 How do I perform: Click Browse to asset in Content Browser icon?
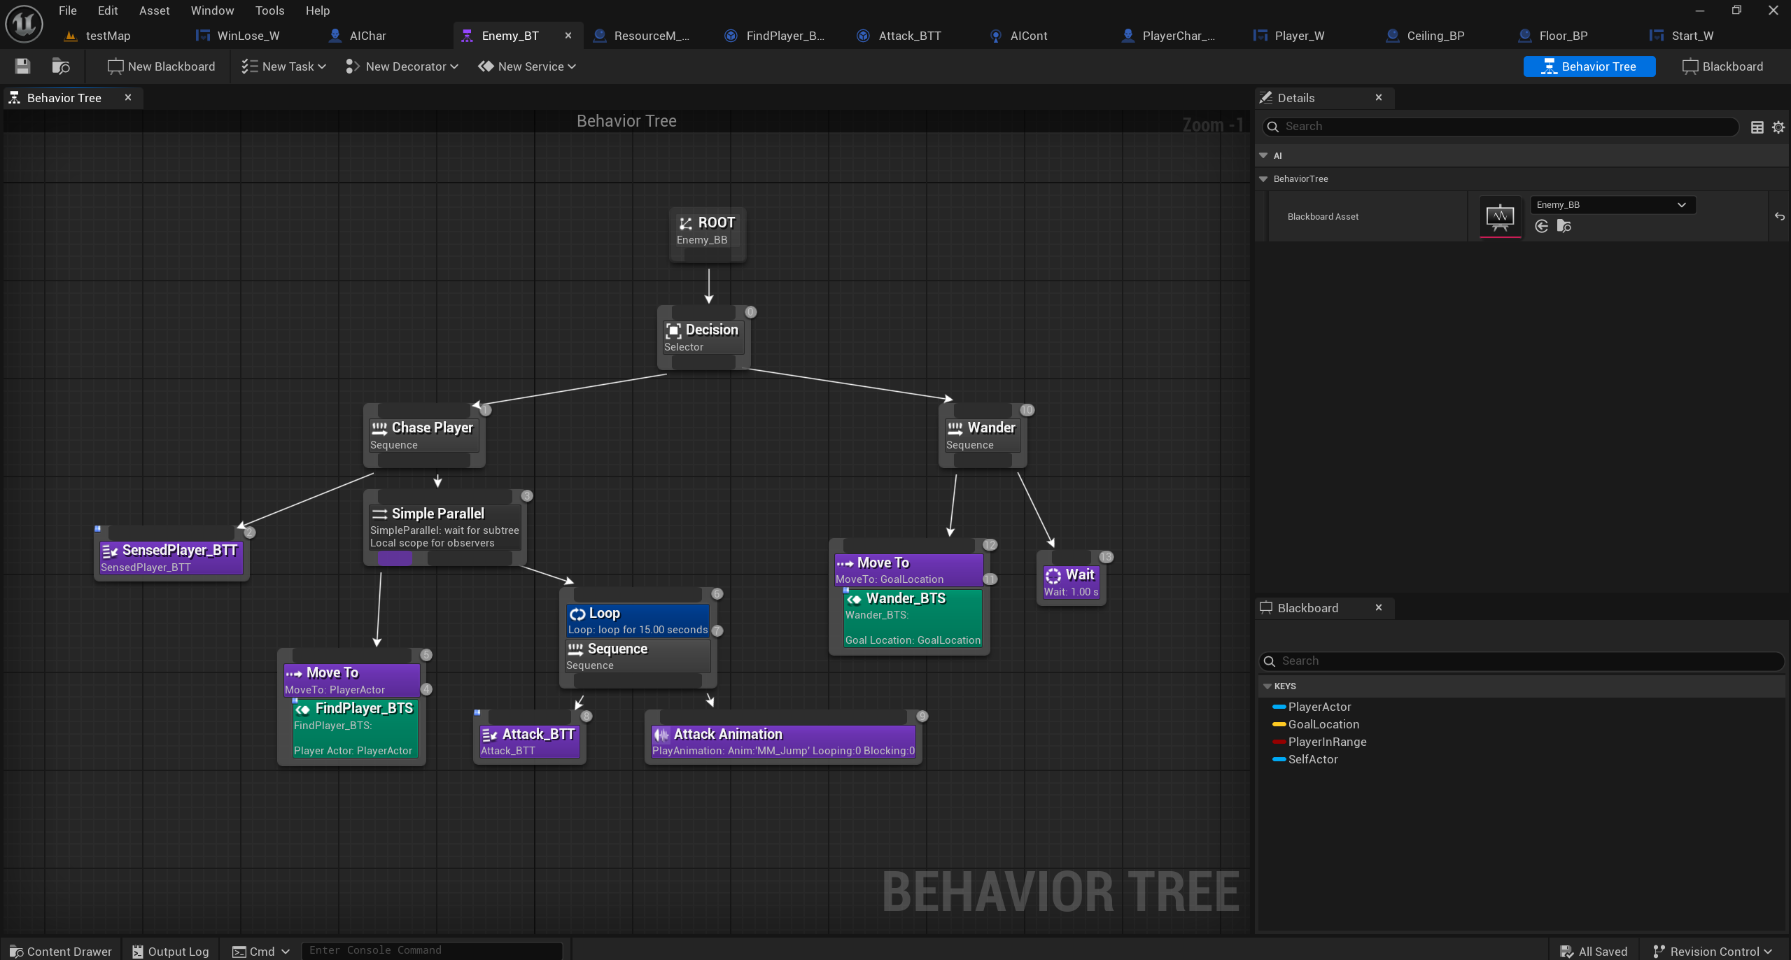click(1564, 226)
